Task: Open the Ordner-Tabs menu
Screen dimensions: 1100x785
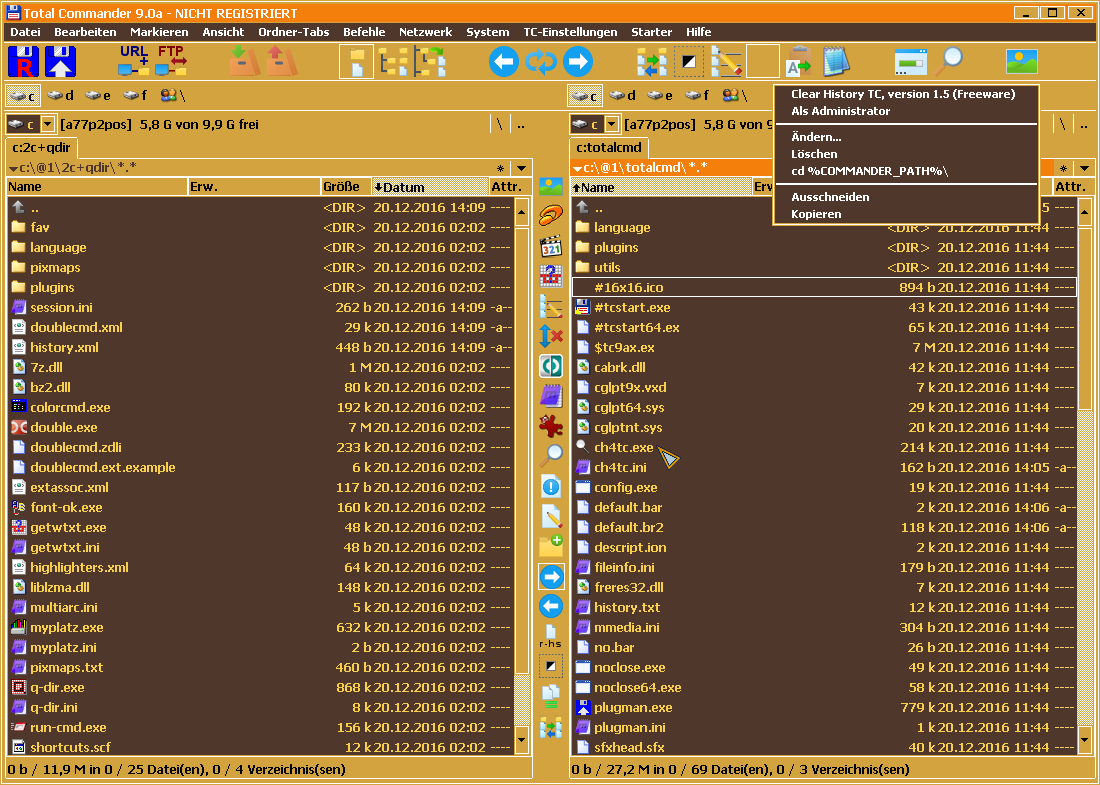Action: 294,32
